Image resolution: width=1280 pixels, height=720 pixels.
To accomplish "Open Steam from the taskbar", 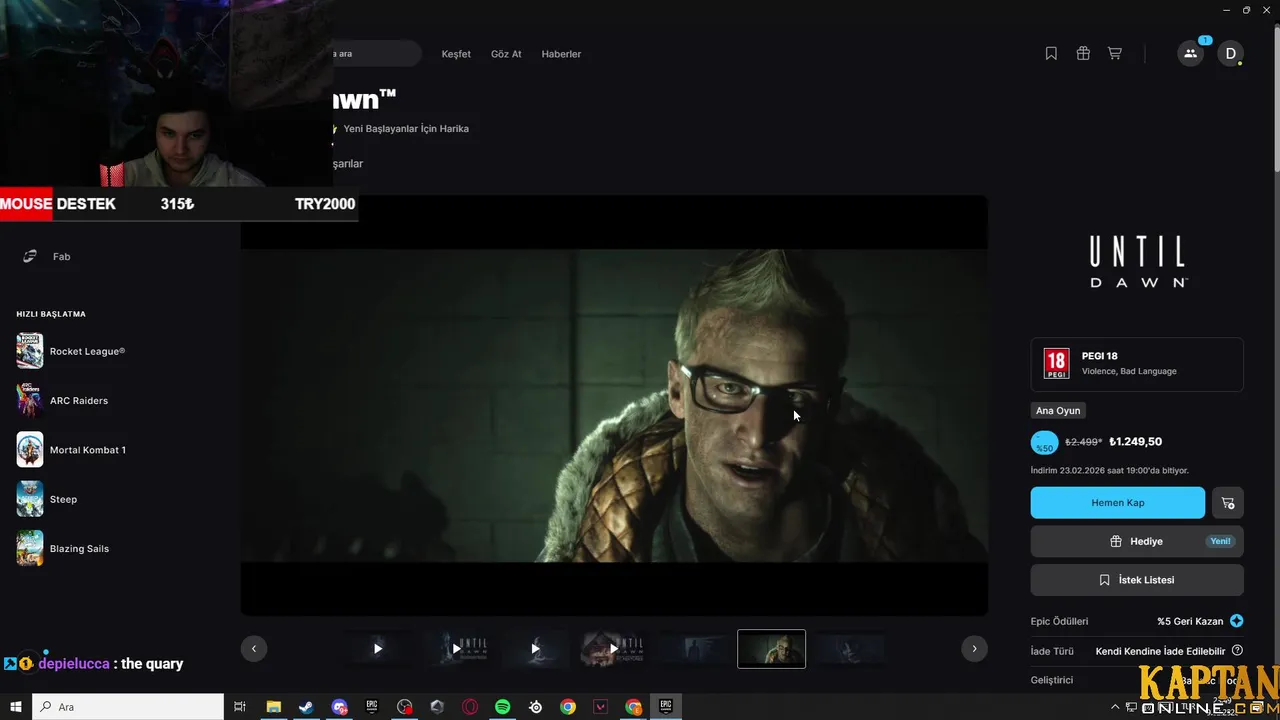I will point(306,707).
